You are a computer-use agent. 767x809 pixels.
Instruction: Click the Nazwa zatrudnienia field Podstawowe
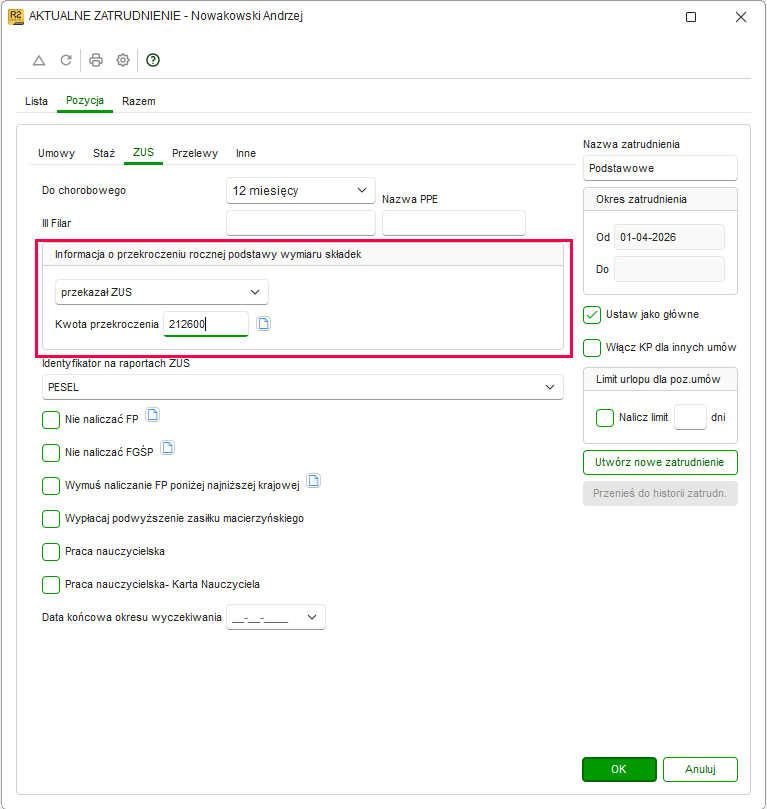660,168
